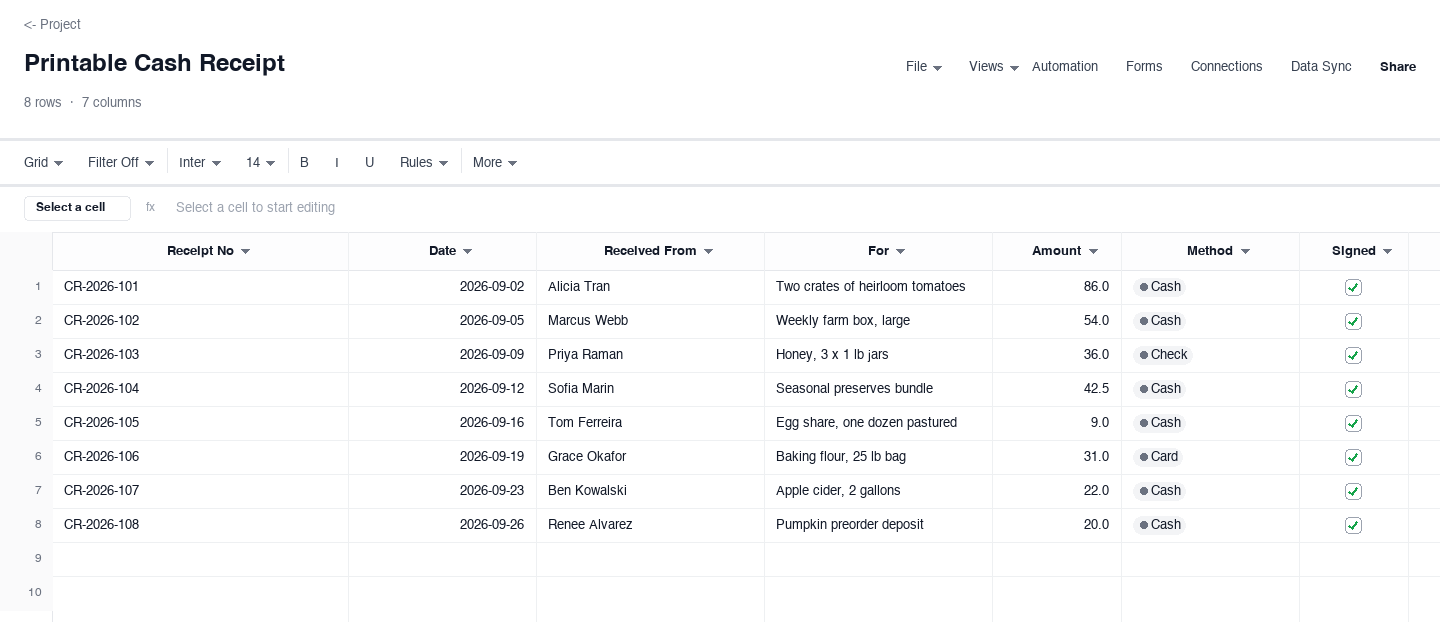Click the Select a cell name box
The width and height of the screenshot is (1440, 622).
pyautogui.click(x=77, y=207)
